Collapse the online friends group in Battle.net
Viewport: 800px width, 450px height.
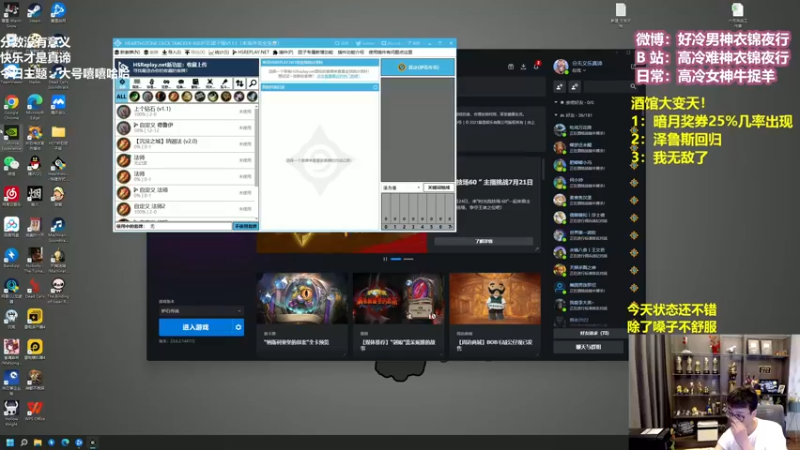click(x=556, y=115)
